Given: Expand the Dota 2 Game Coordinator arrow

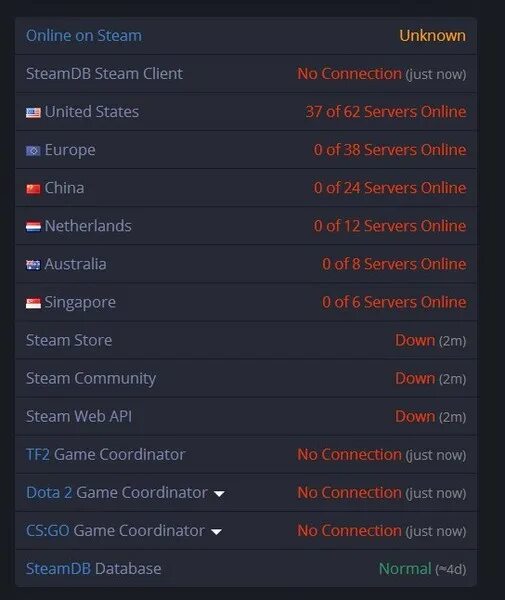Looking at the screenshot, I should click(x=219, y=494).
